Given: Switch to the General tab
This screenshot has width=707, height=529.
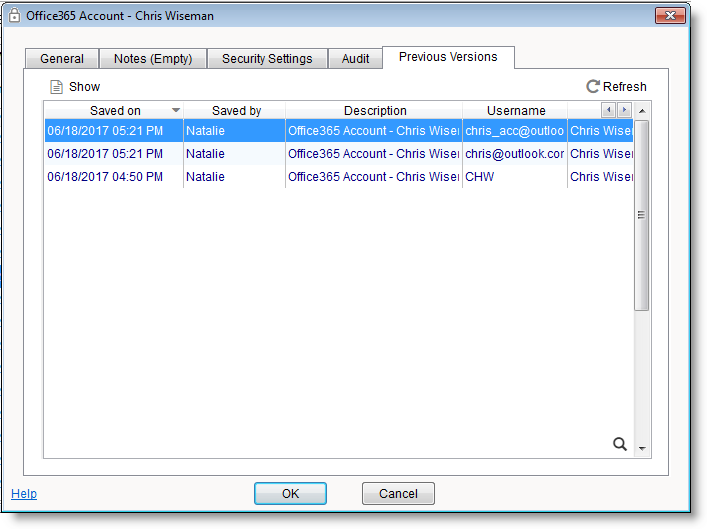Looking at the screenshot, I should point(62,59).
